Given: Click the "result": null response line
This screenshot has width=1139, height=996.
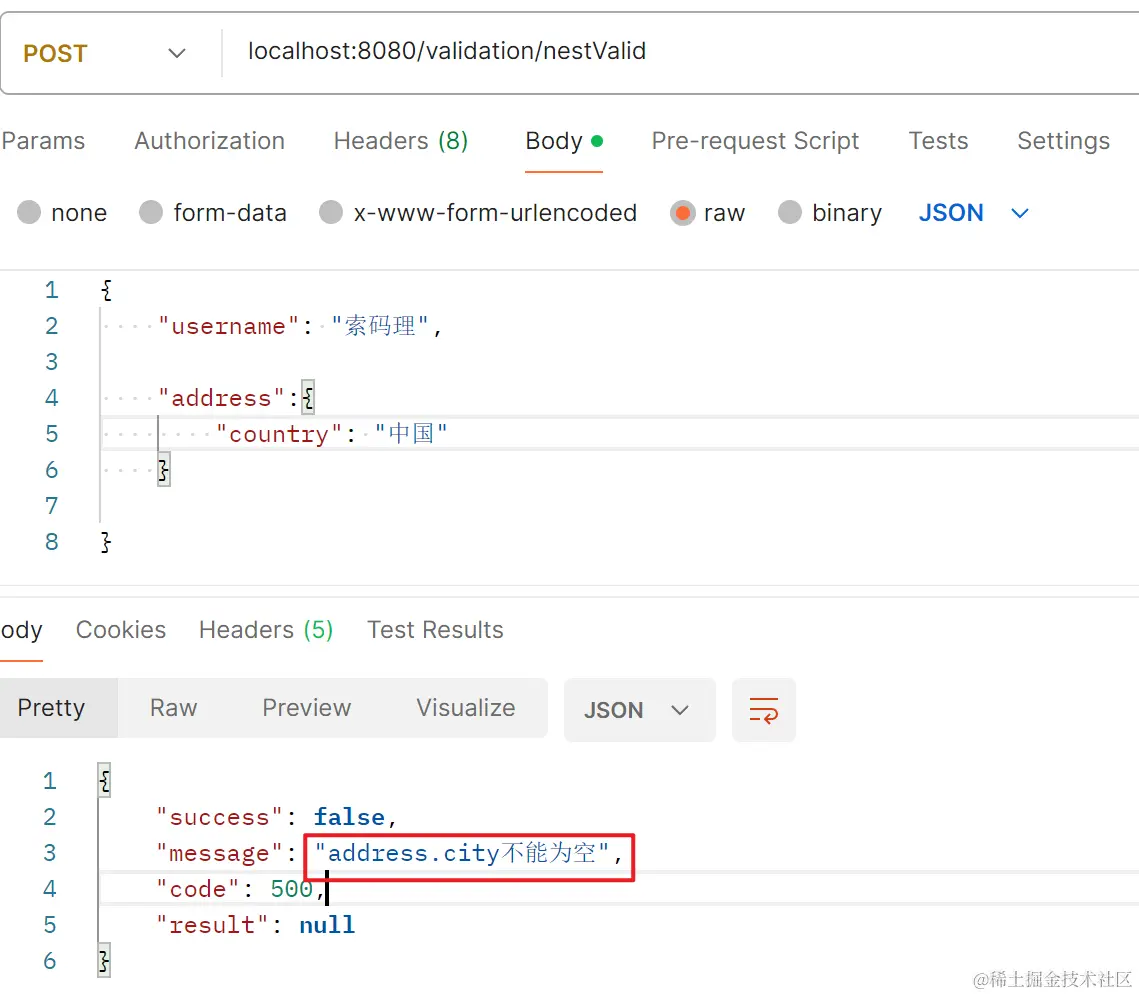Looking at the screenshot, I should (x=255, y=925).
